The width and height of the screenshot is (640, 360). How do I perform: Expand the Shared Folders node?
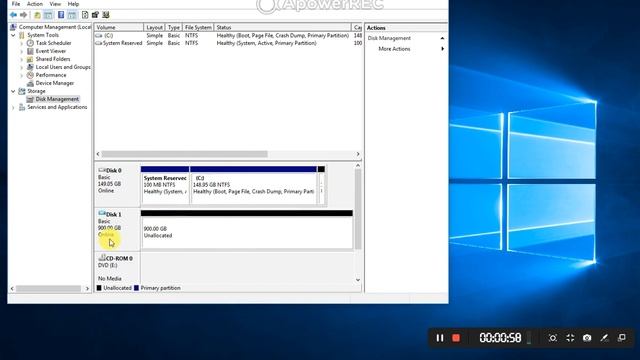pyautogui.click(x=22, y=59)
